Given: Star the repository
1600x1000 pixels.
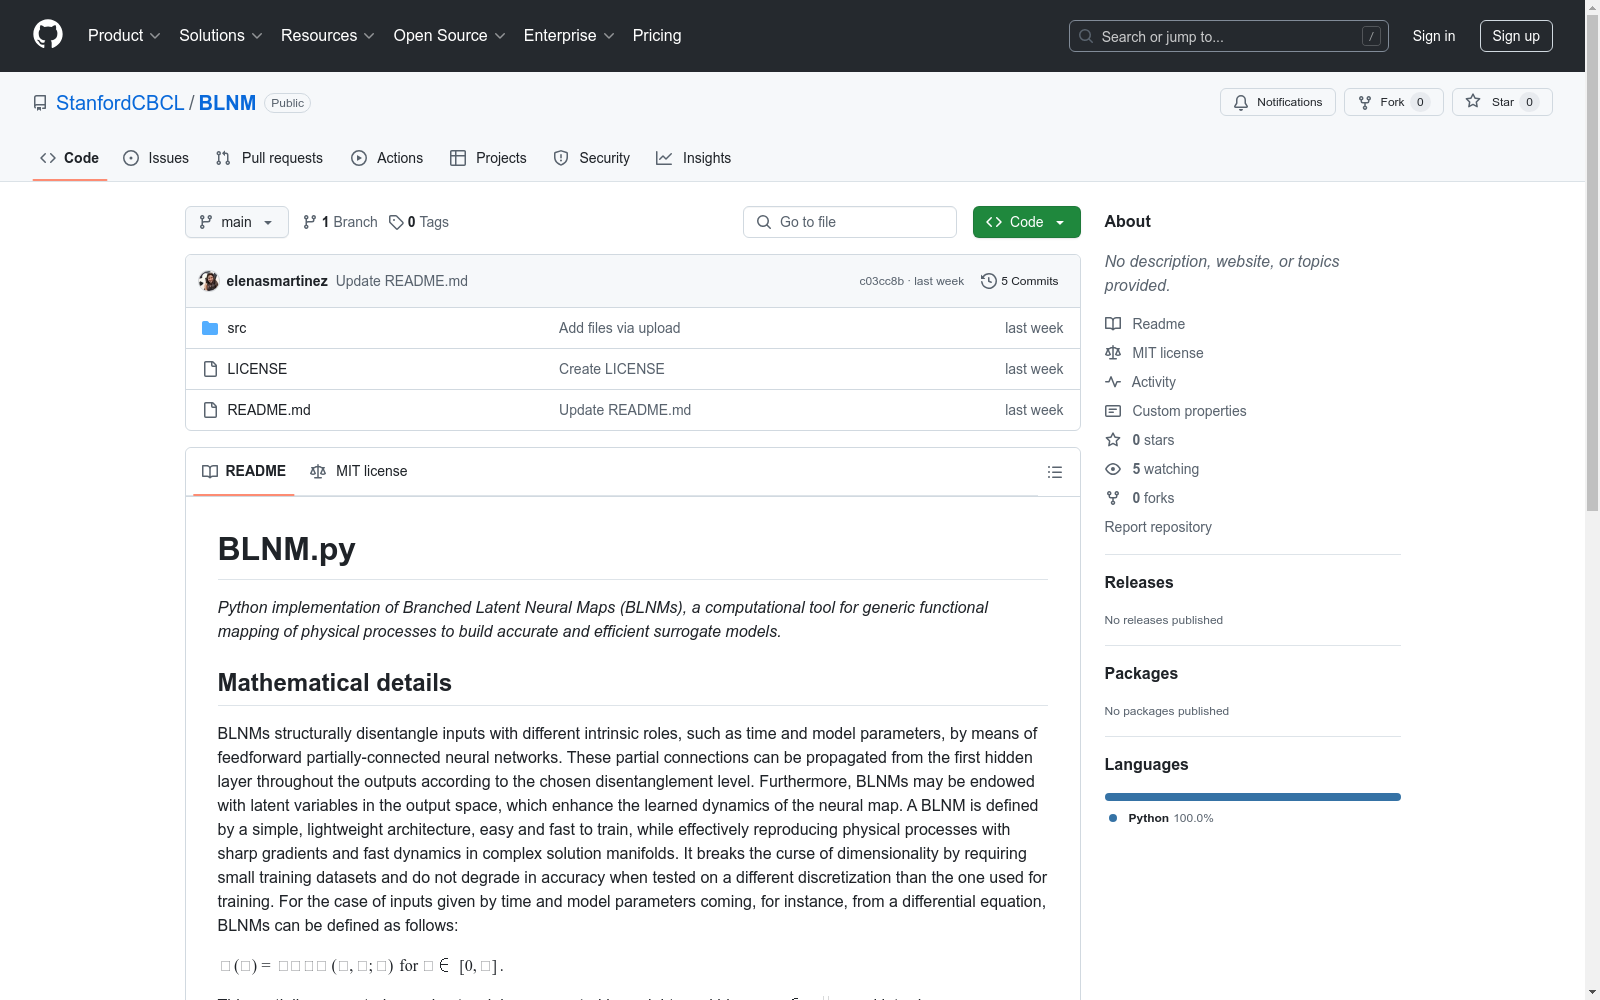Looking at the screenshot, I should [x=1502, y=102].
